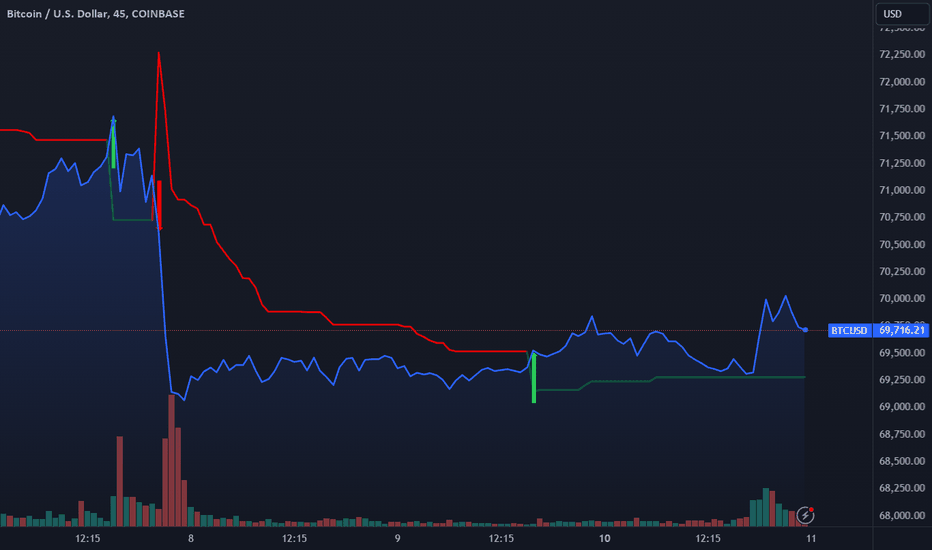Screen dimensions: 932x550
Task: Click the 72,000.00 price axis label
Action: (x=902, y=81)
